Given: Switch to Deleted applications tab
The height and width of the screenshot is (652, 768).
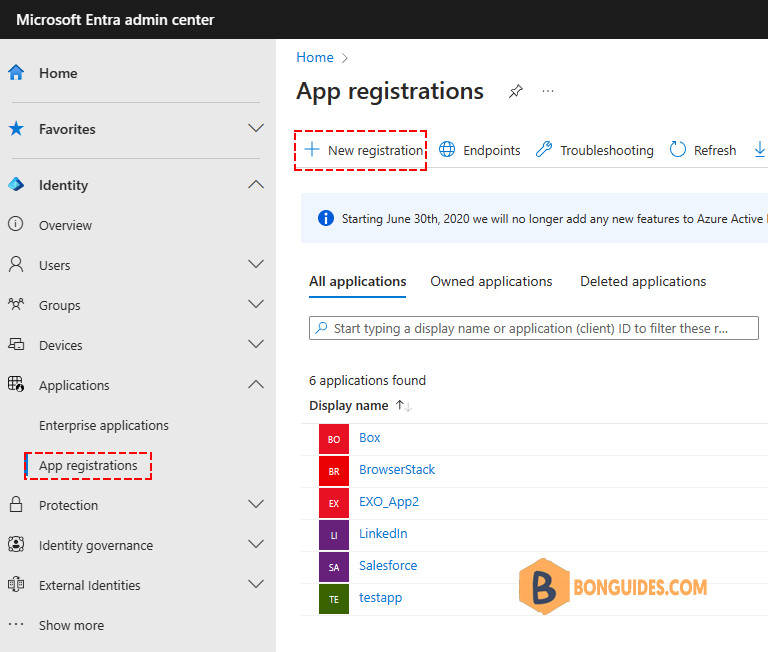Looking at the screenshot, I should pyautogui.click(x=643, y=282).
